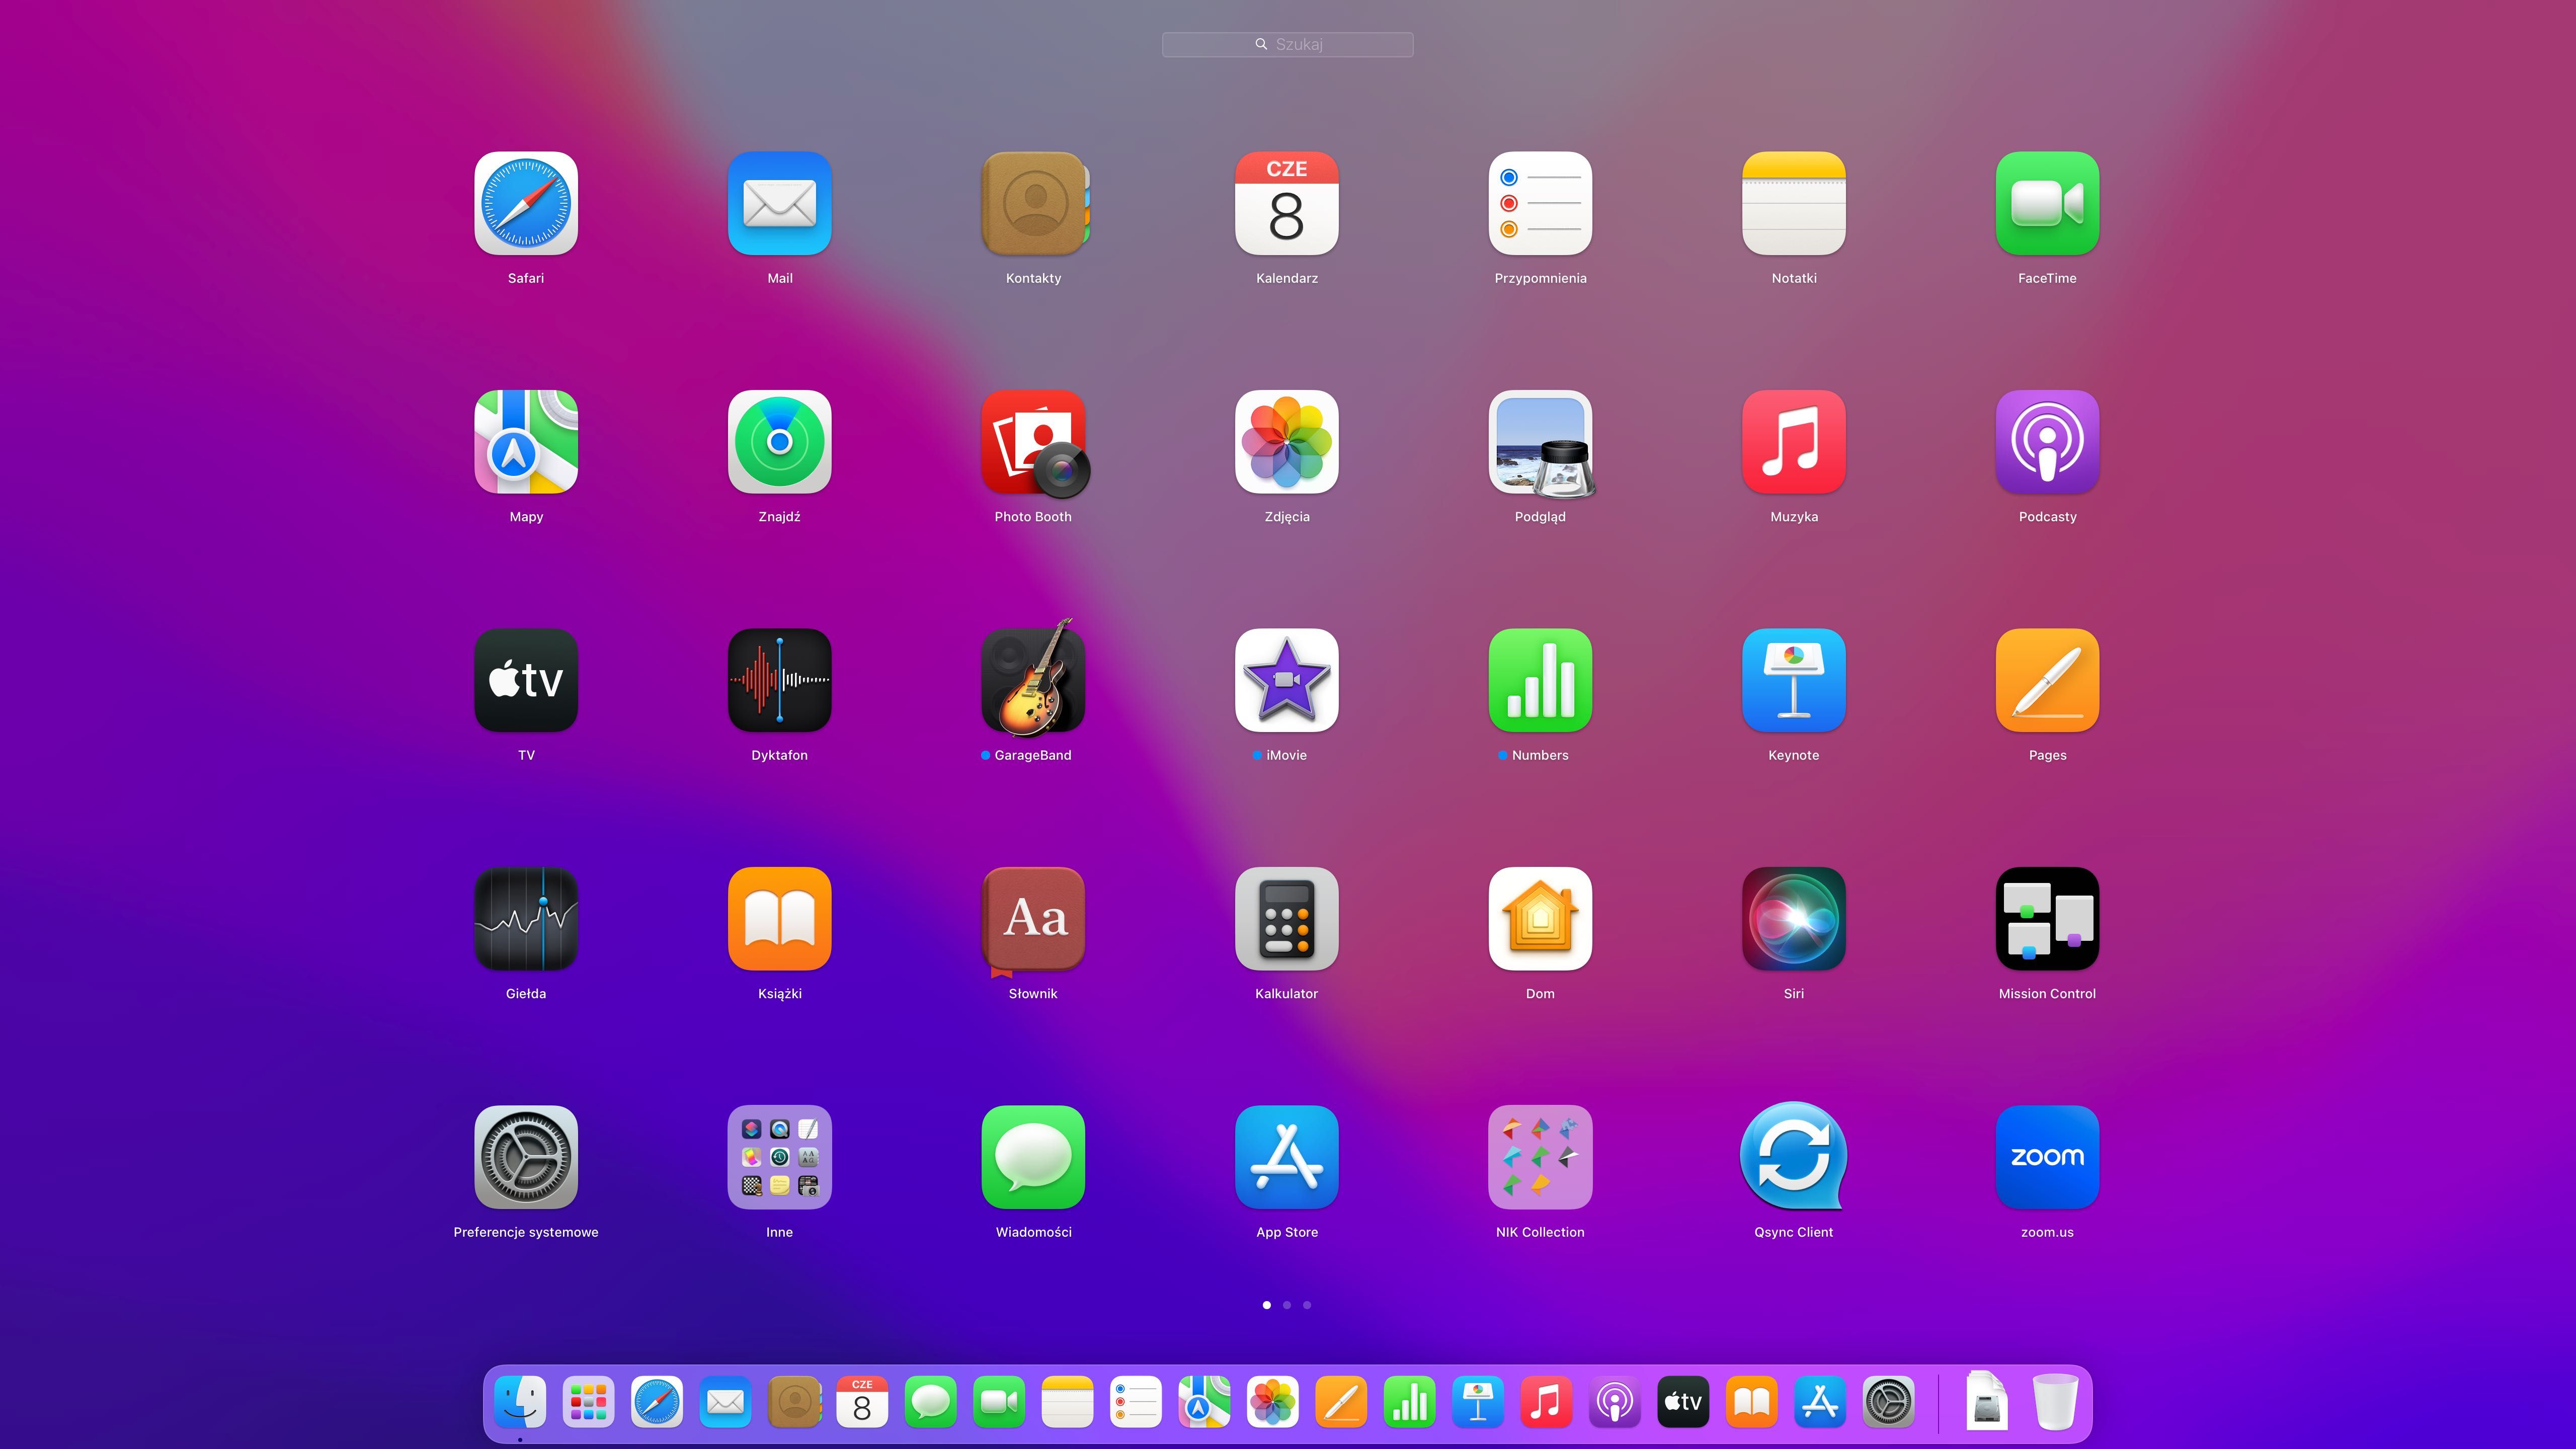Open Zdjęcia app in Launchpad
The width and height of the screenshot is (2576, 1449).
click(x=1287, y=442)
